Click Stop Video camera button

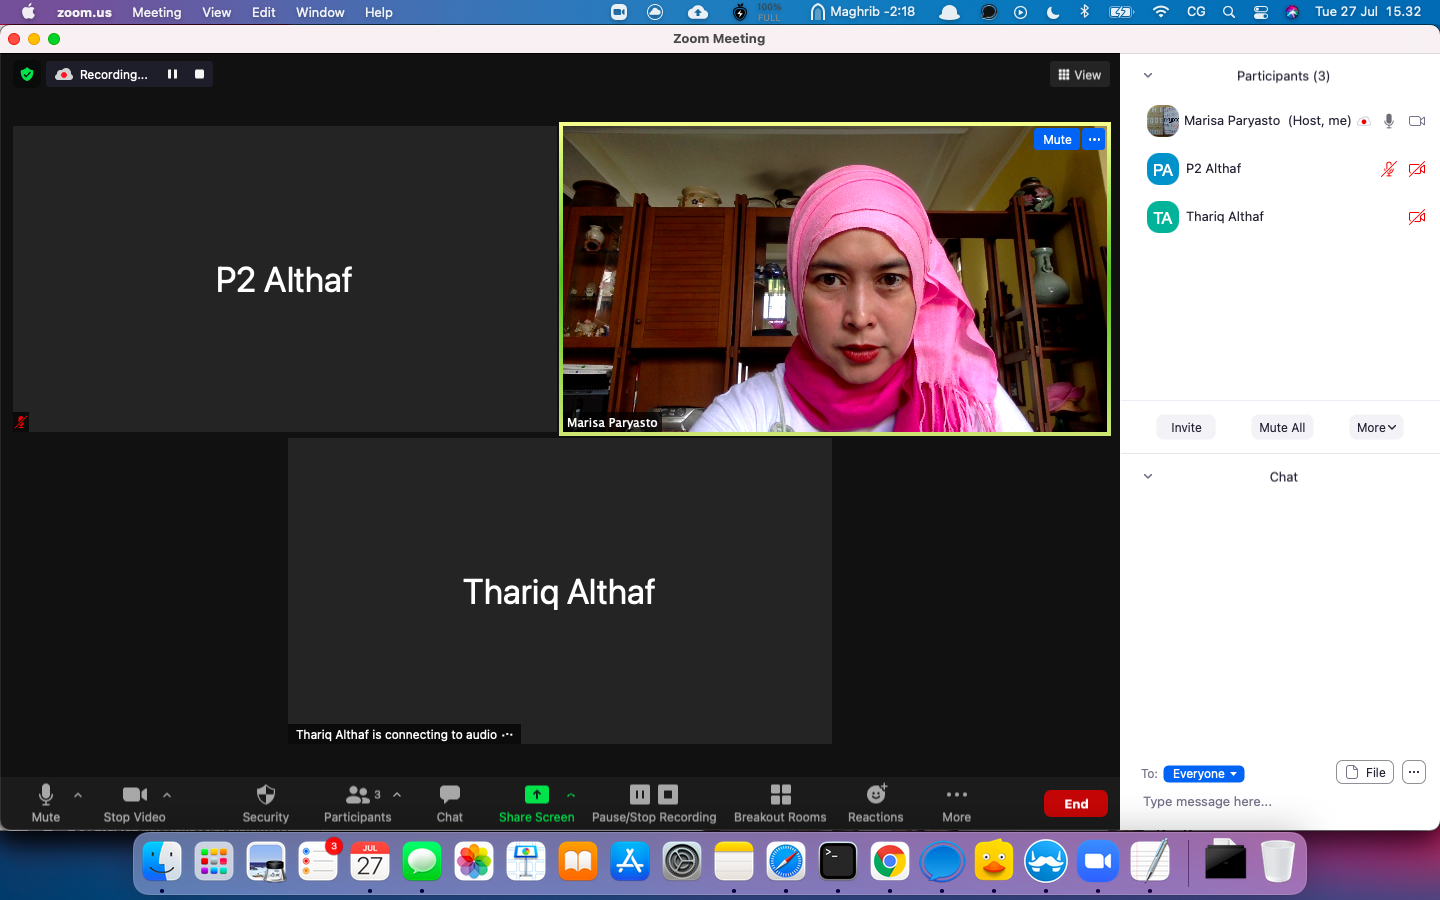point(134,803)
